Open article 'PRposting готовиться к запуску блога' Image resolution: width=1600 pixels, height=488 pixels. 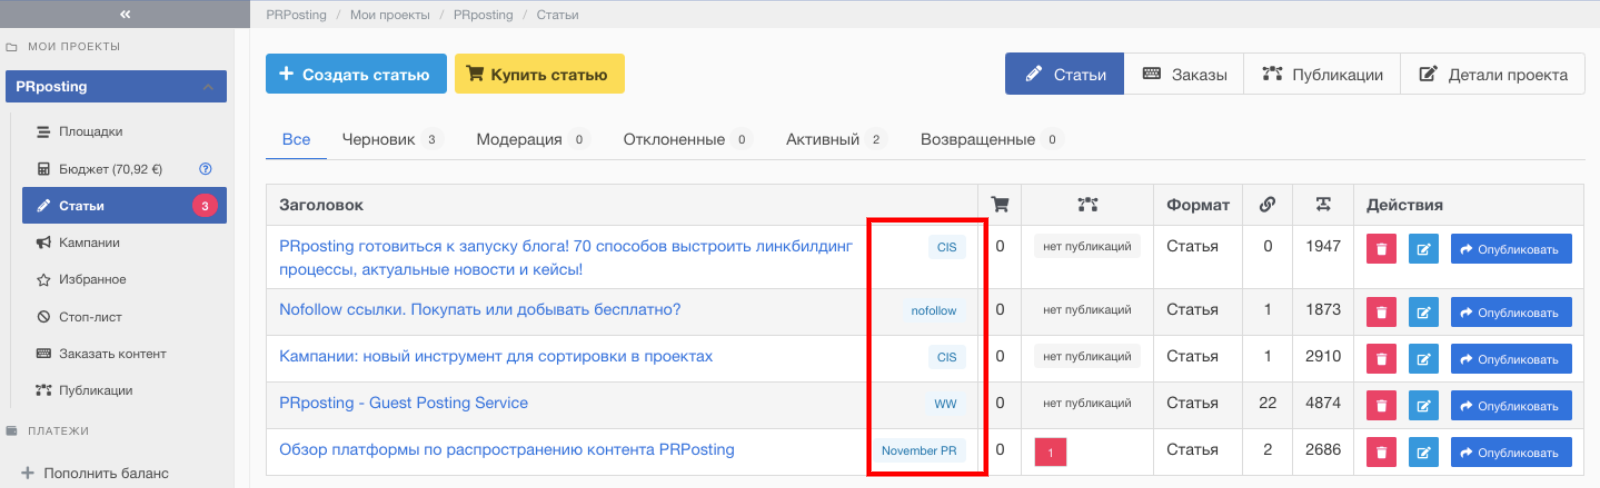click(566, 257)
